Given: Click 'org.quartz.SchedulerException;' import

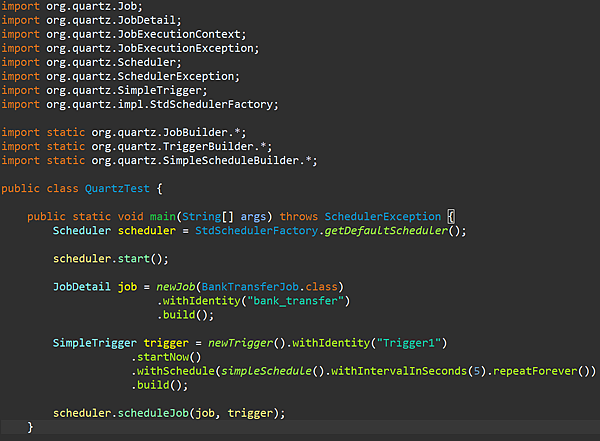Looking at the screenshot, I should pos(143,77).
